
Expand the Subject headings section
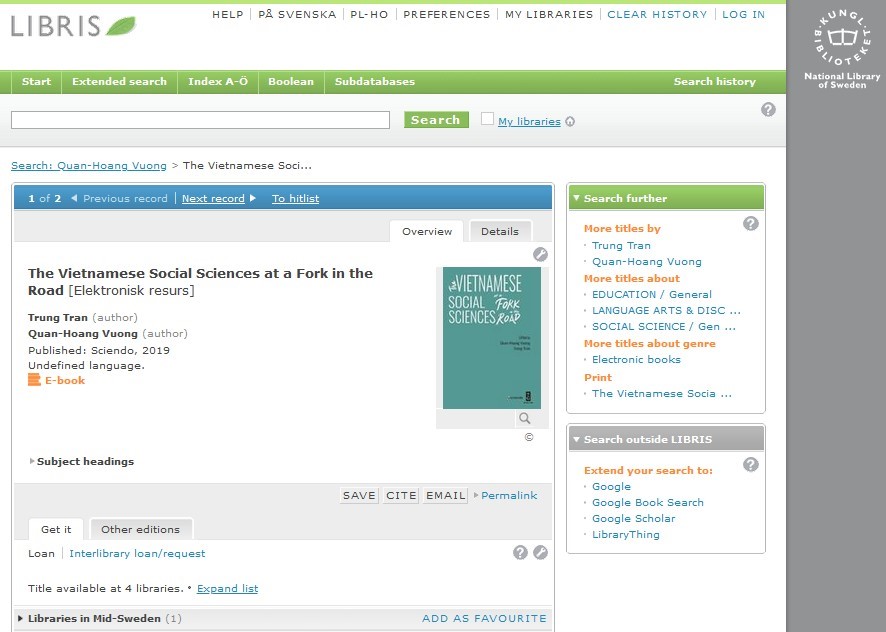point(82,462)
